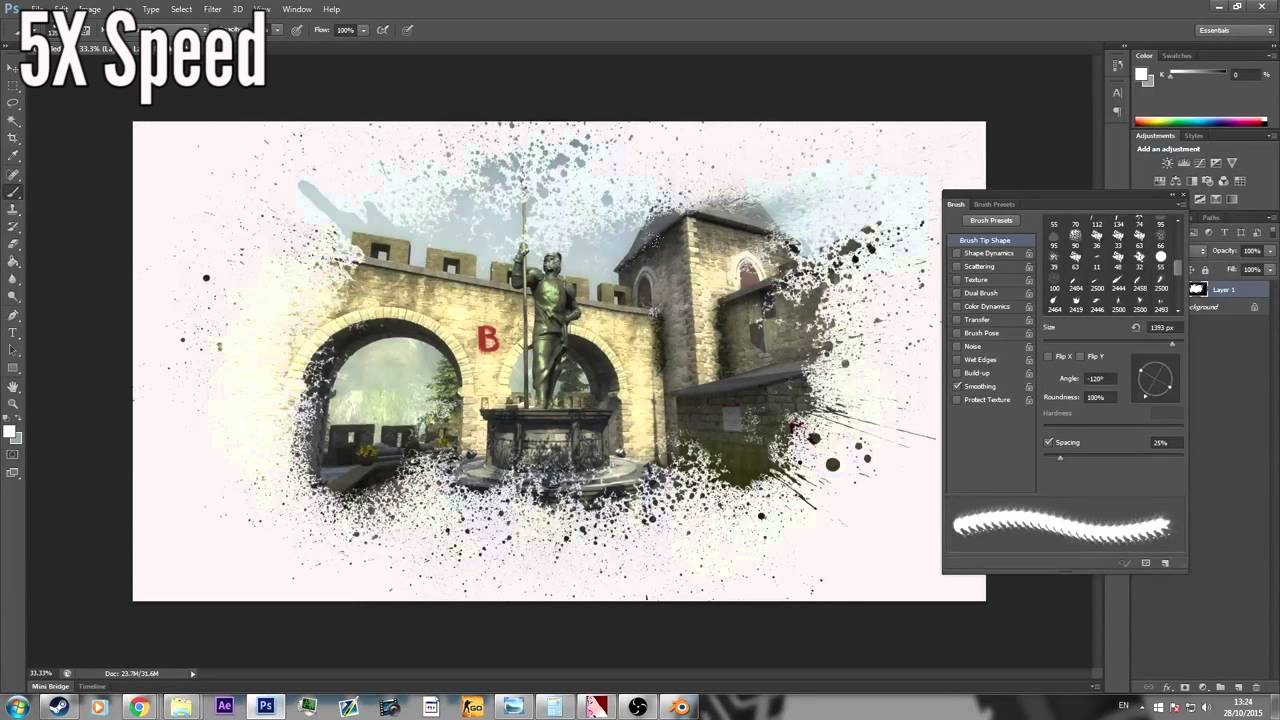The width and height of the screenshot is (1280, 720).
Task: Click the Spacing slider handle
Action: 1060,457
